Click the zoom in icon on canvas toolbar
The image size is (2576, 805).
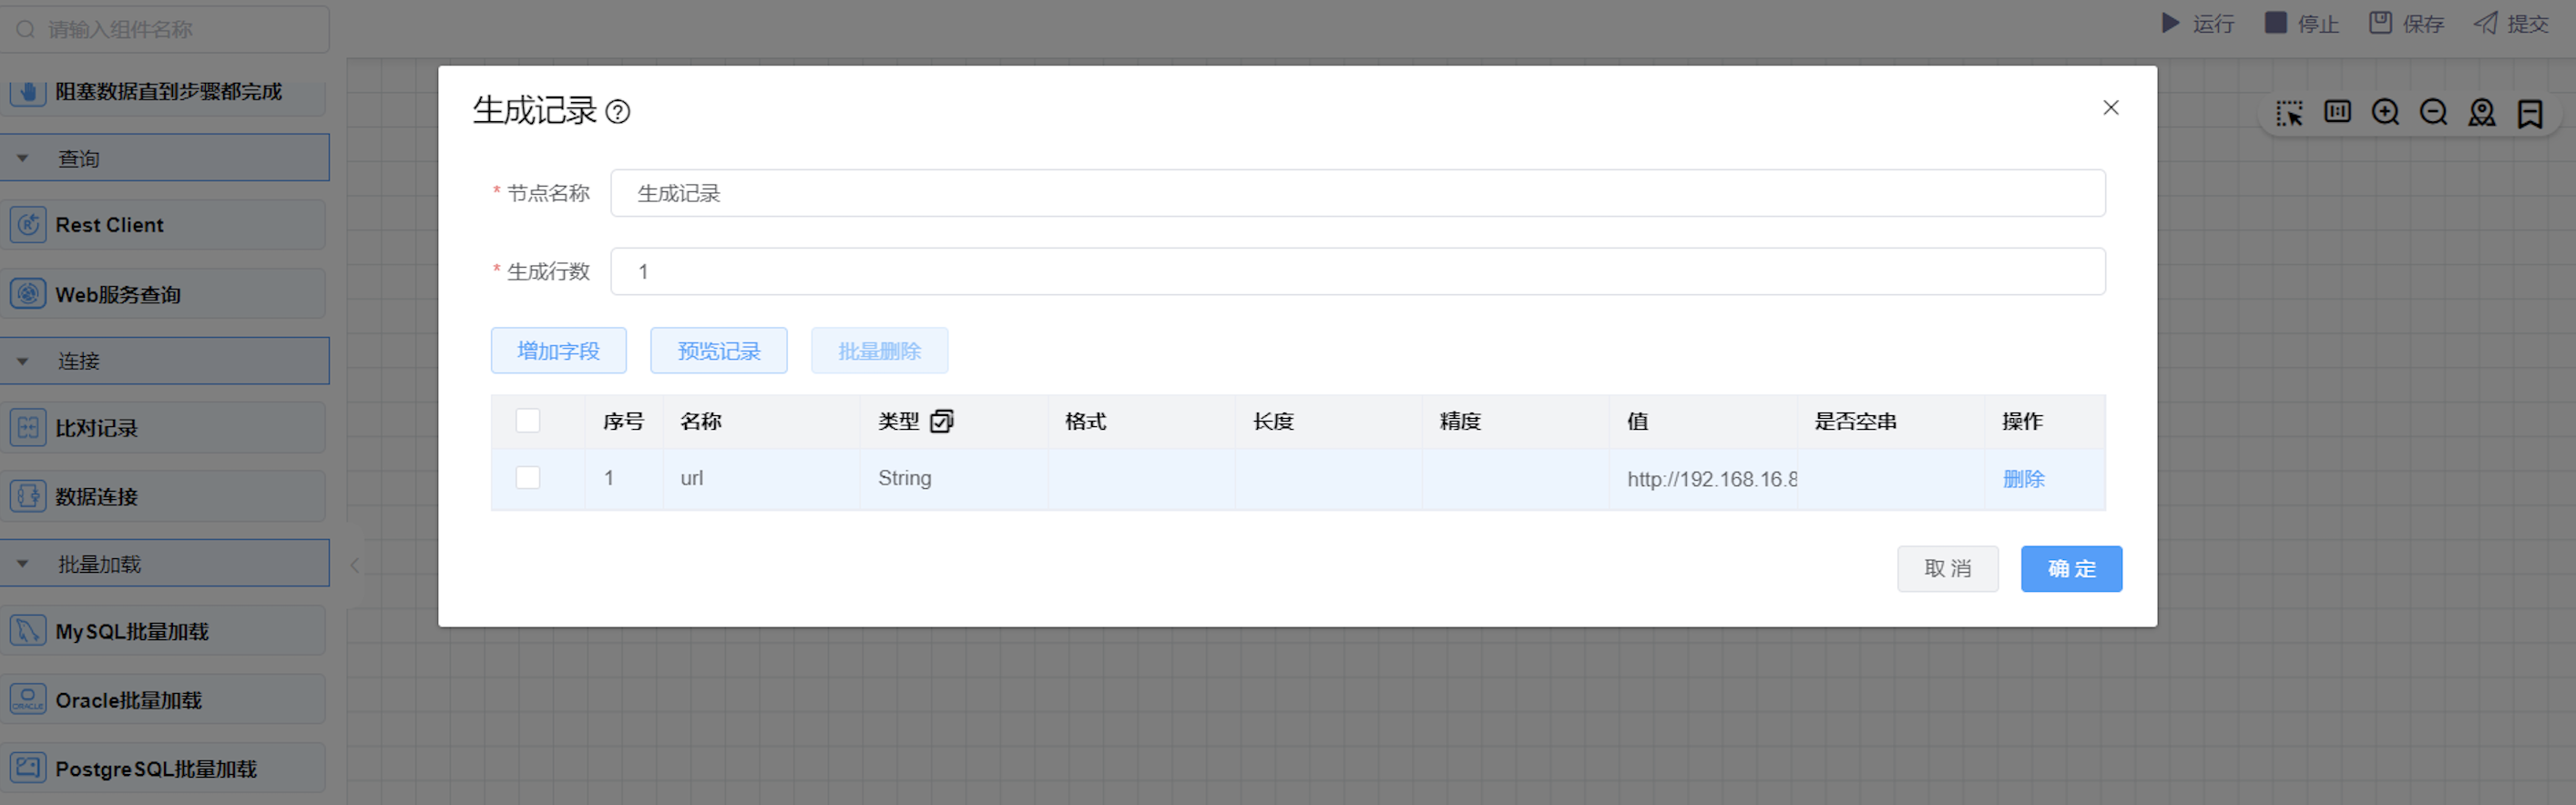tap(2385, 113)
